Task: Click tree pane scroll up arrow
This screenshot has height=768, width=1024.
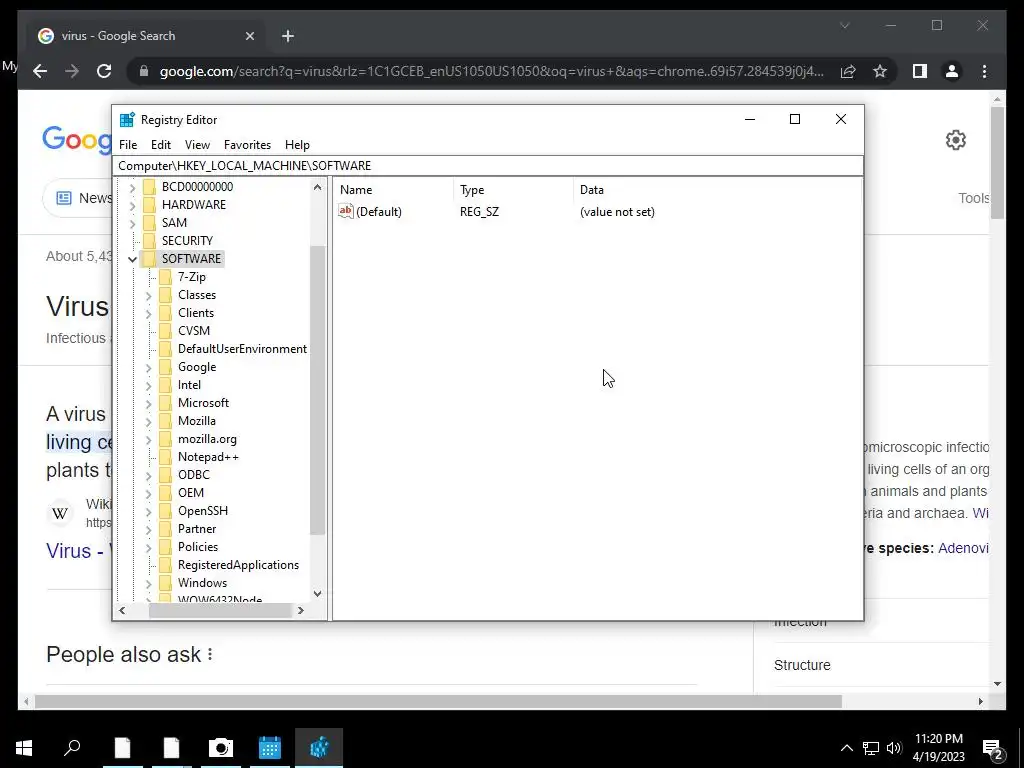Action: click(317, 187)
